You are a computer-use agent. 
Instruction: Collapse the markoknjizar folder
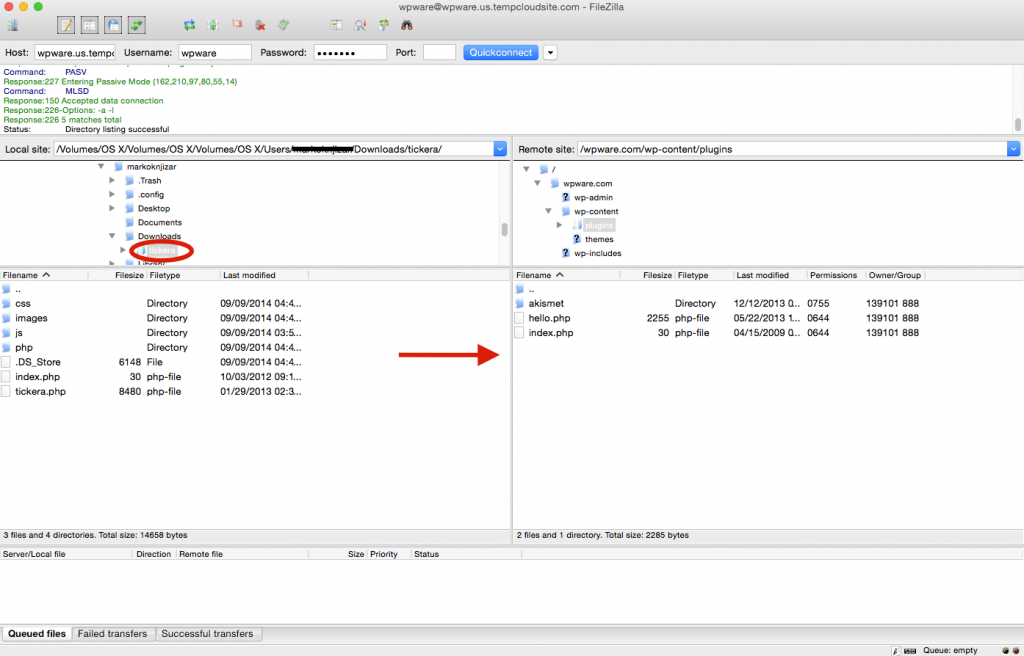(101, 167)
